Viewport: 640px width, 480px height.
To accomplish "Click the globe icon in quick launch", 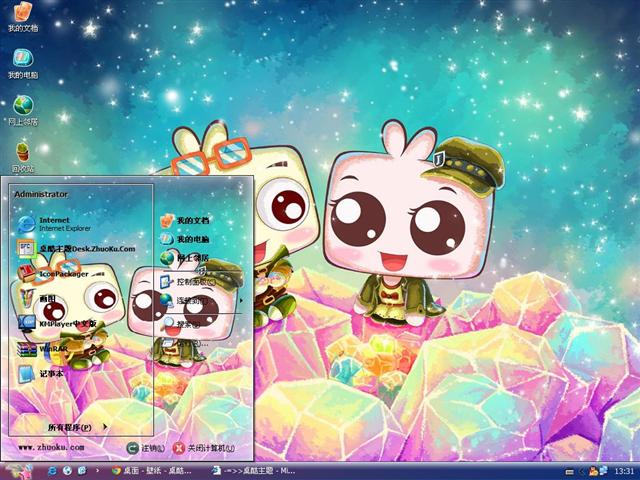I will [67, 471].
